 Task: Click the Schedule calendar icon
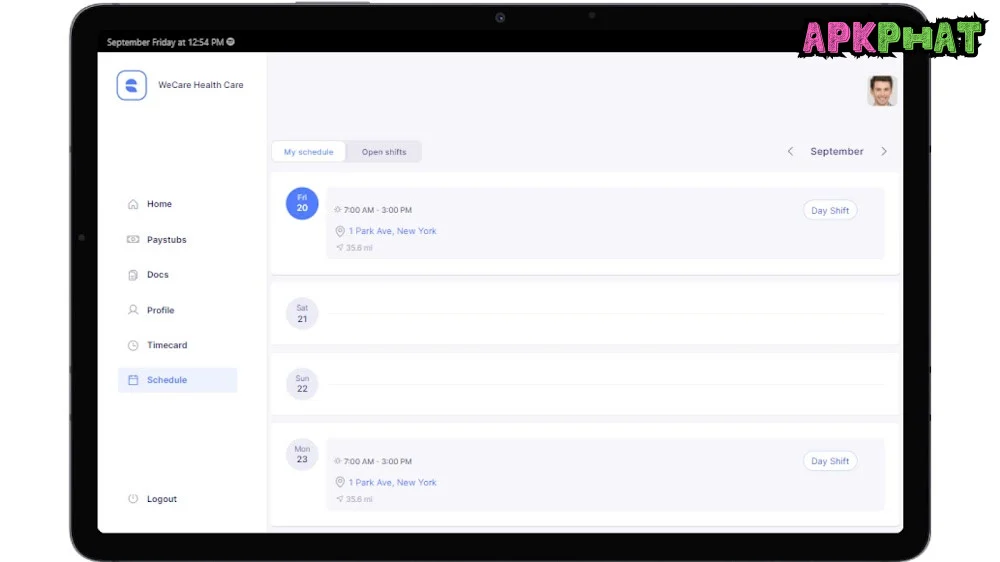133,380
